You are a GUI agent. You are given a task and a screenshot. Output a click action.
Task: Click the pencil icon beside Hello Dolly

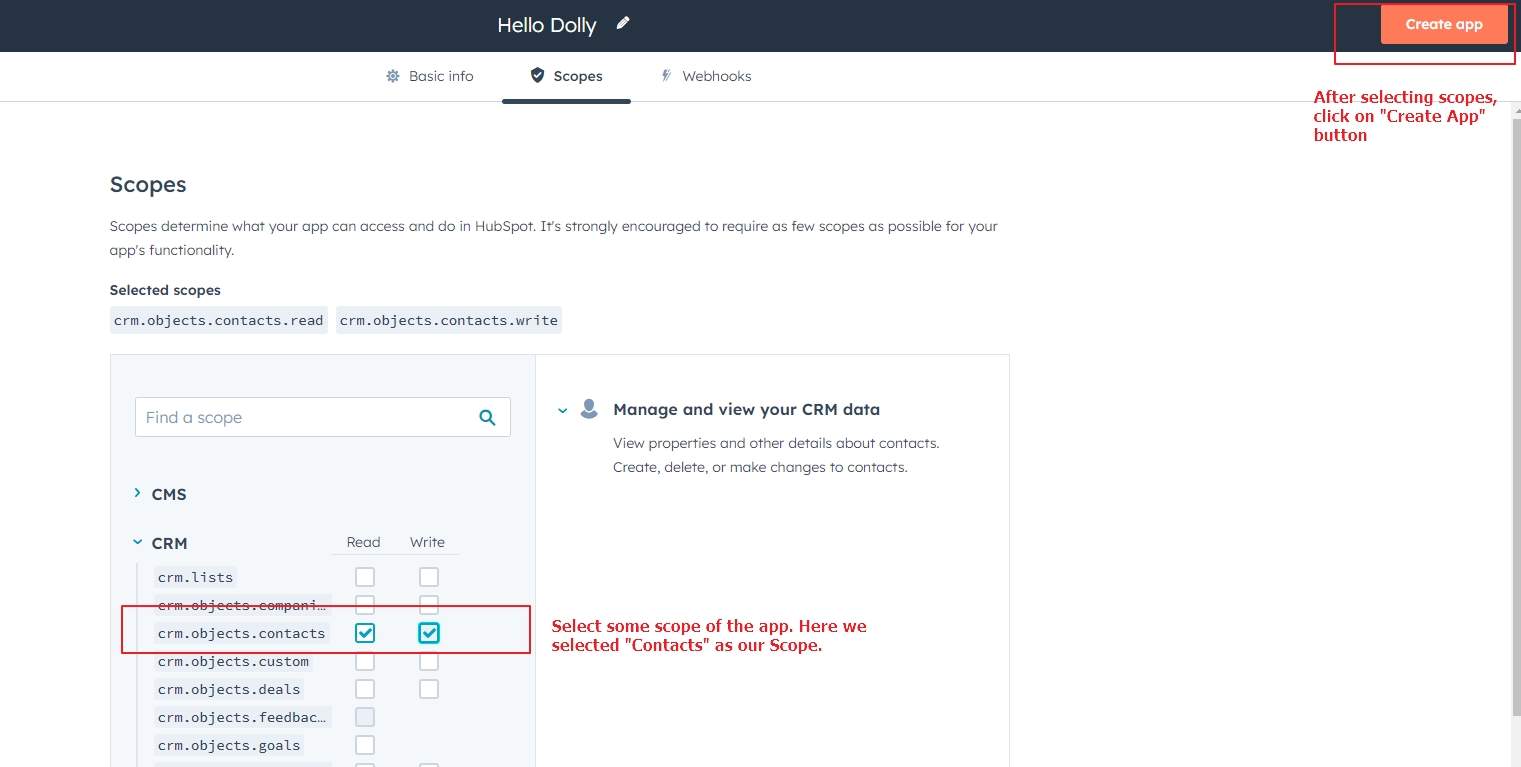[623, 23]
